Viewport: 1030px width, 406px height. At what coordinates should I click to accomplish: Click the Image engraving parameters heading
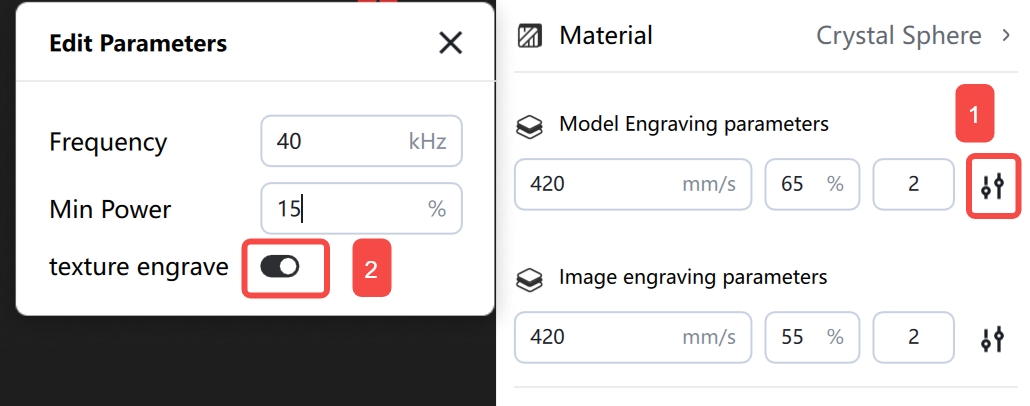[x=693, y=277]
